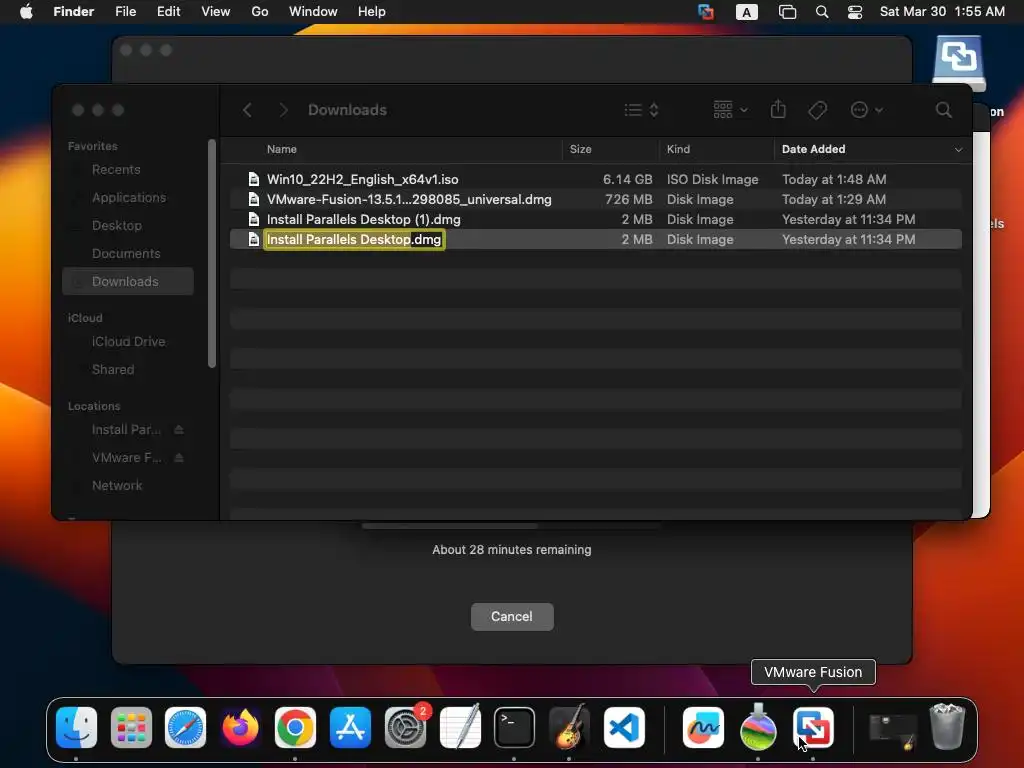The image size is (1024, 768).
Task: Cancel the installation in background window
Action: pyautogui.click(x=512, y=616)
